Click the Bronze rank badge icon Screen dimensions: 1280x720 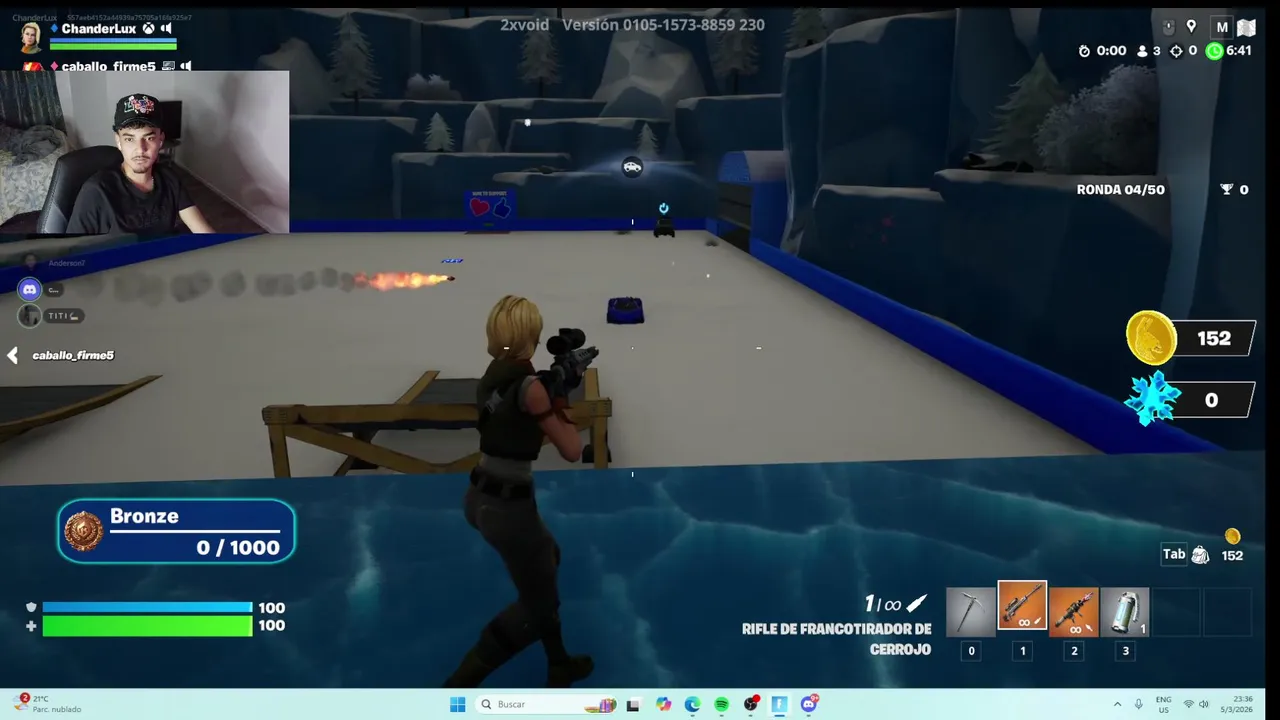pyautogui.click(x=84, y=531)
